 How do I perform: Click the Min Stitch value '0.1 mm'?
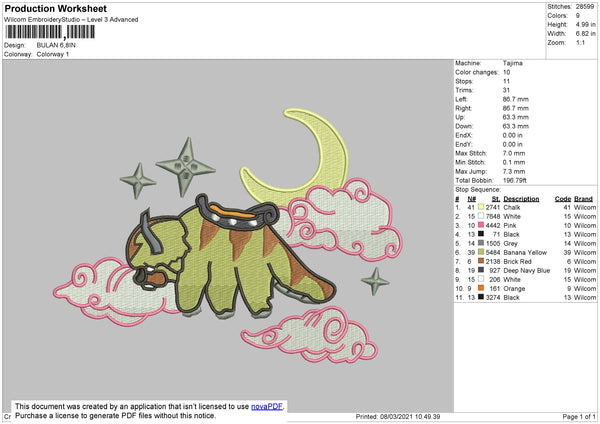click(x=514, y=162)
